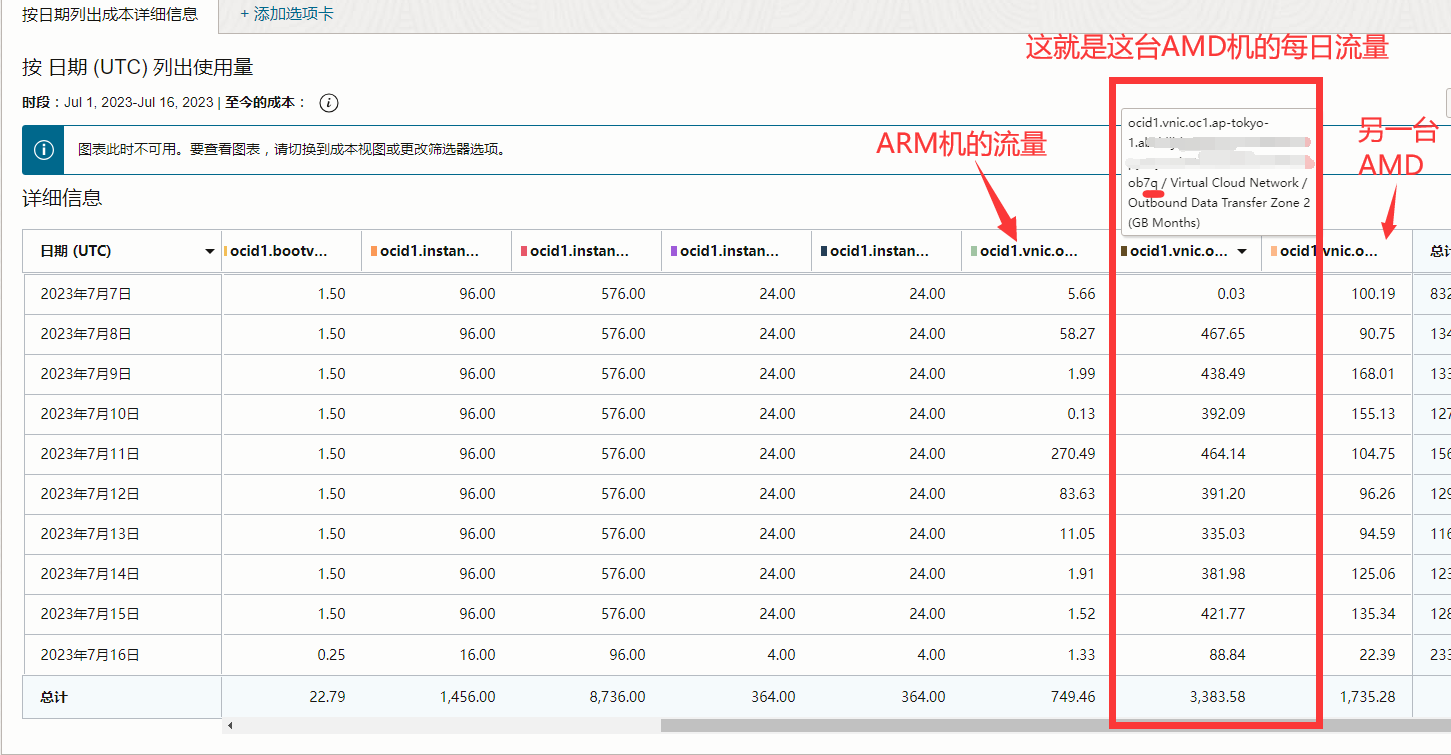This screenshot has width=1451, height=755.
Task: Click the 83.63 value cell
Action: (1077, 494)
